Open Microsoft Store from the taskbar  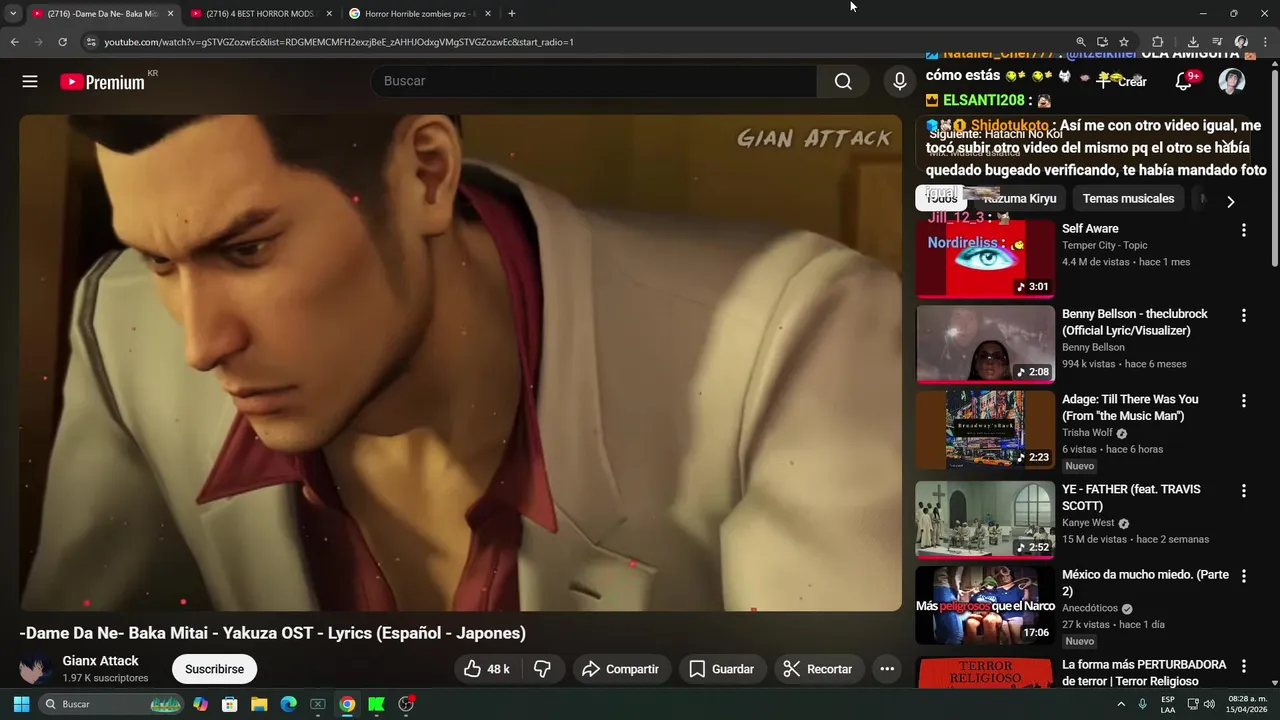(x=230, y=704)
